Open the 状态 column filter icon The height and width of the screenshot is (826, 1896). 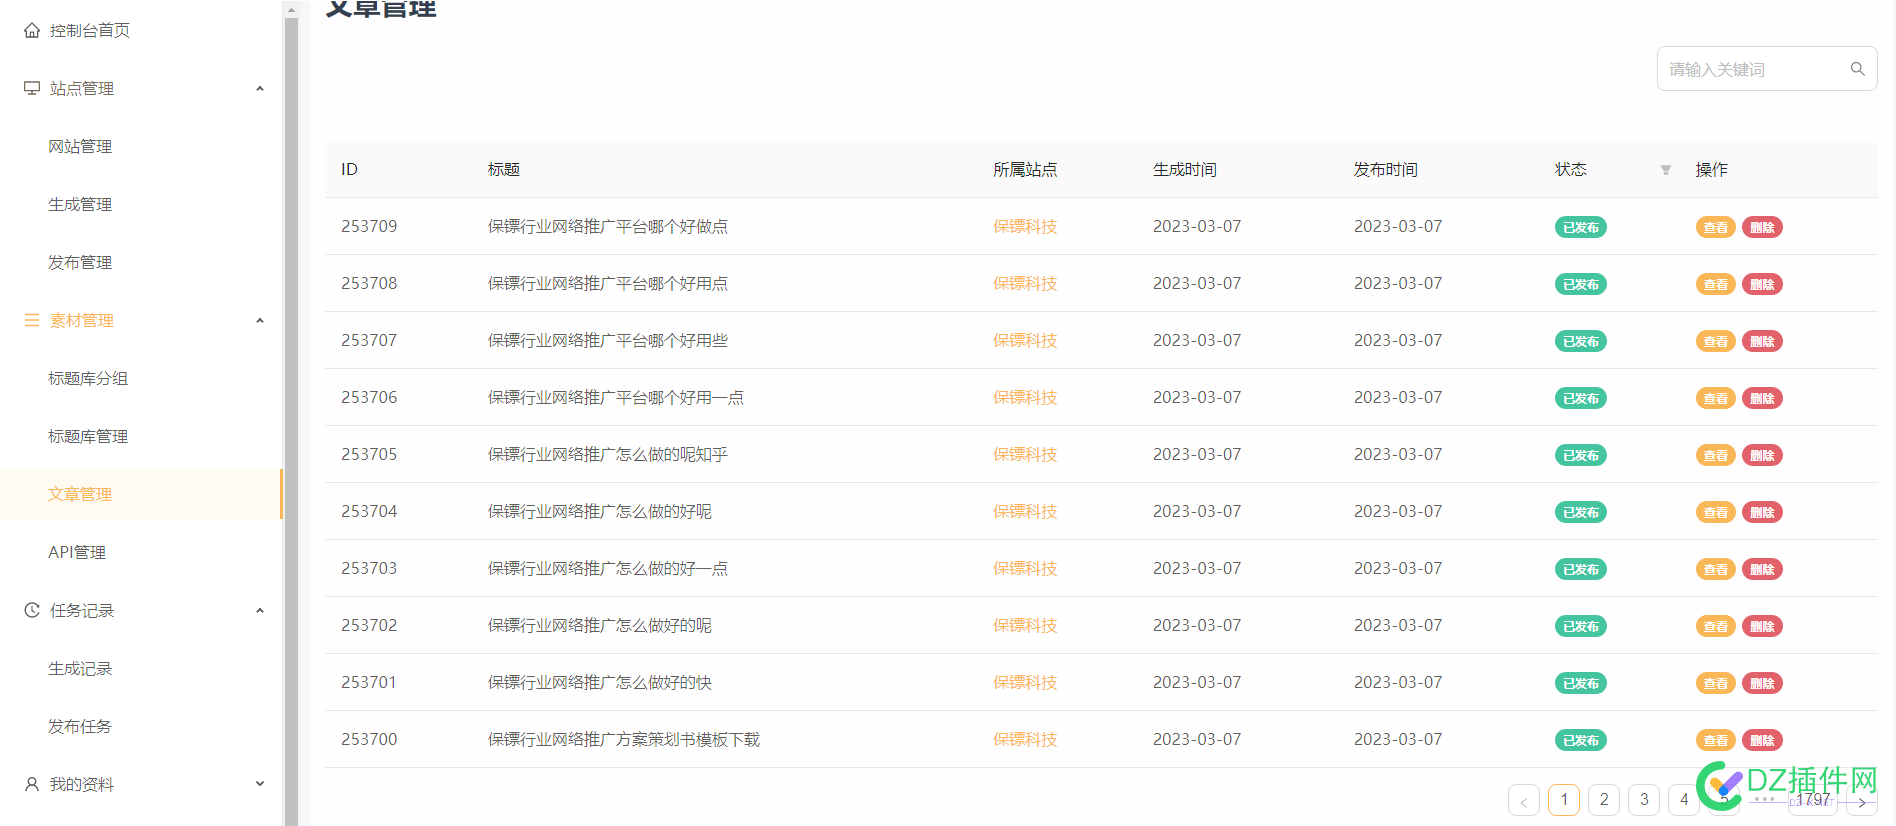(x=1666, y=170)
